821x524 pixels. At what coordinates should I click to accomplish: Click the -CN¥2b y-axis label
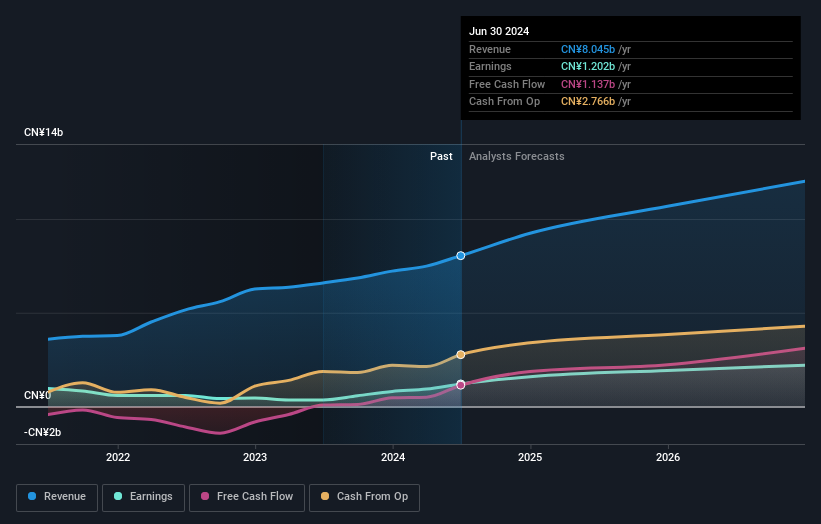42,432
